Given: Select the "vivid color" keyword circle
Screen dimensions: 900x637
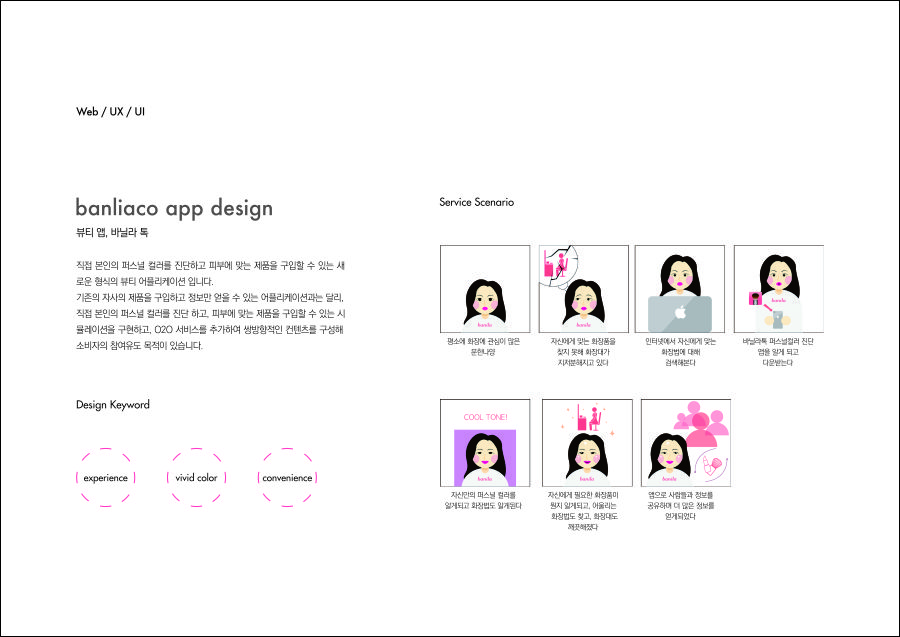Looking at the screenshot, I should tap(196, 477).
